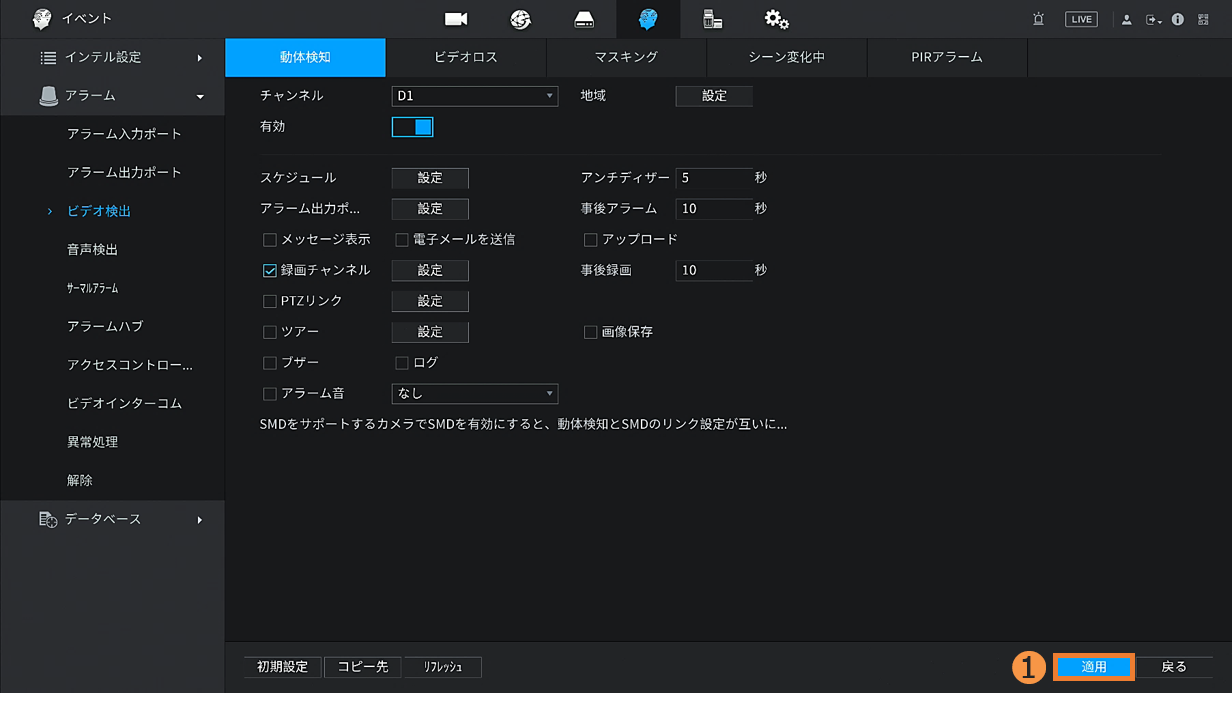Open the アラーム音 dropdown
1232x717 pixels.
click(474, 394)
